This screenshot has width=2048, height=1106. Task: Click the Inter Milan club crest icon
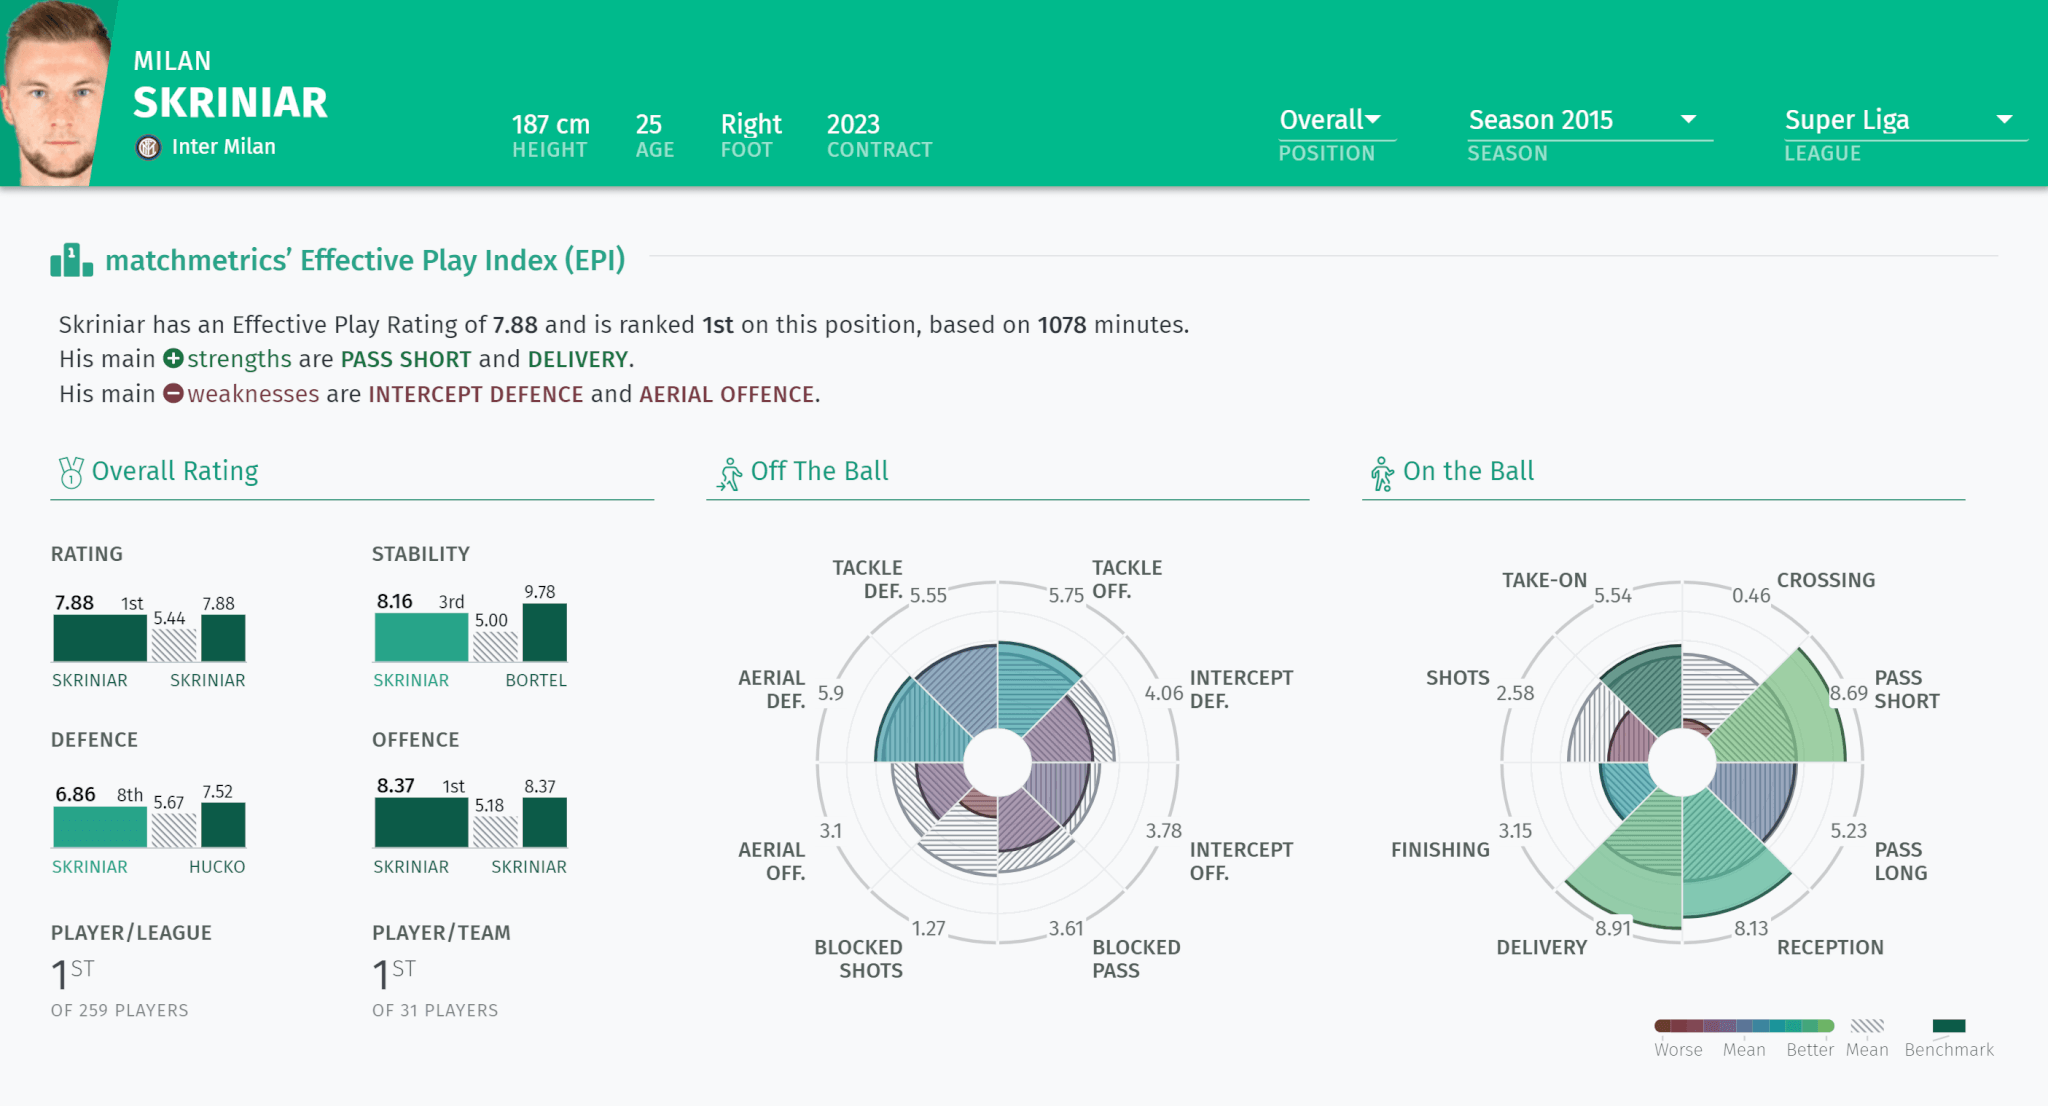(148, 148)
